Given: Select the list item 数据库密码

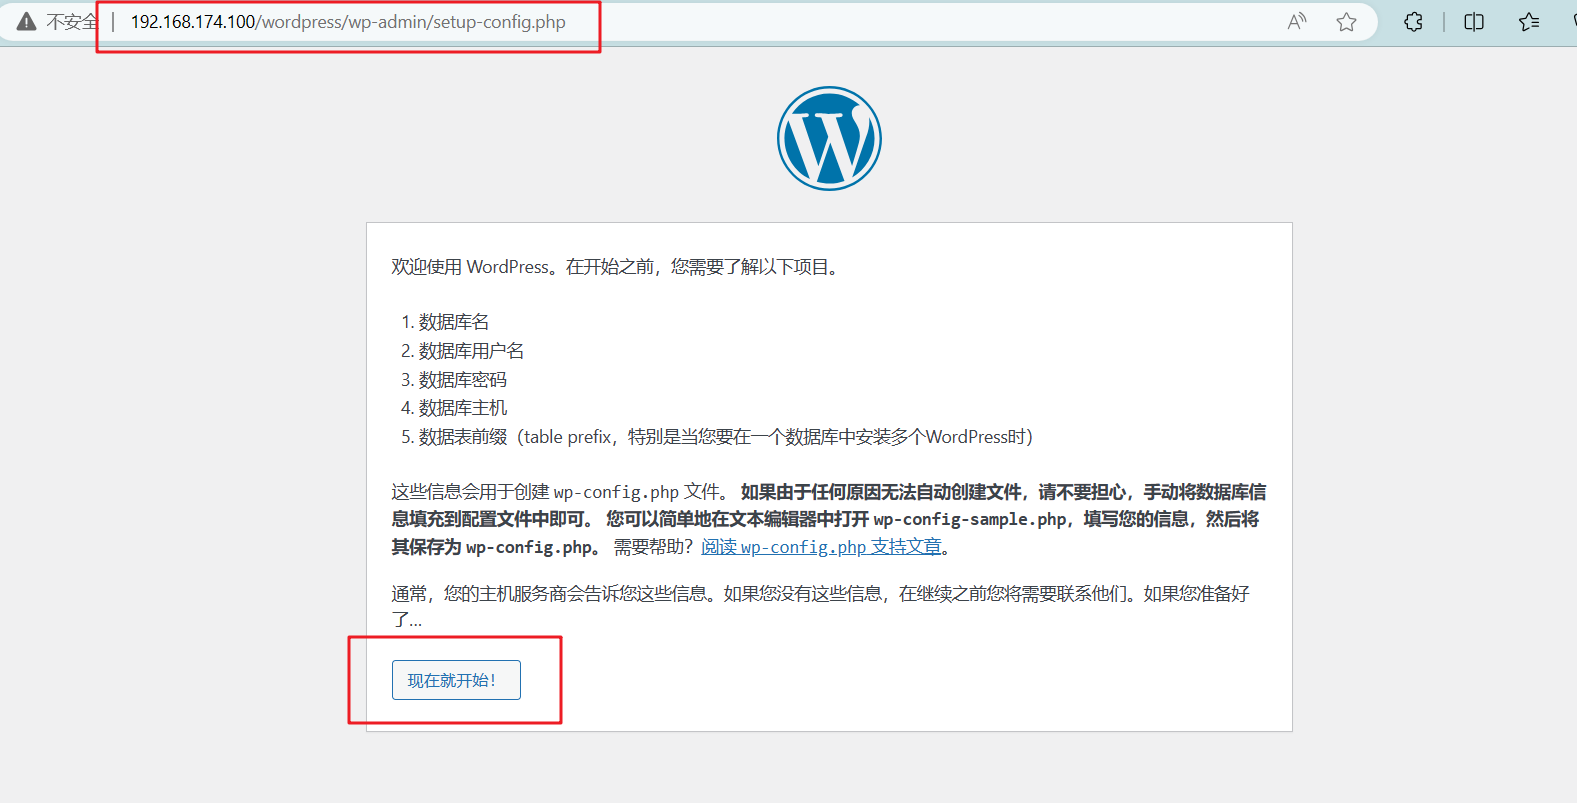Looking at the screenshot, I should click(463, 380).
